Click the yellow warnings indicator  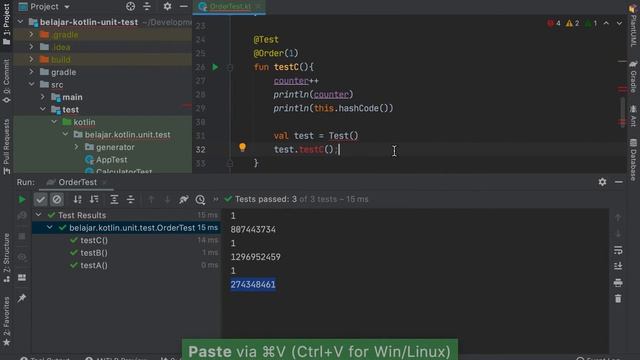coord(572,24)
